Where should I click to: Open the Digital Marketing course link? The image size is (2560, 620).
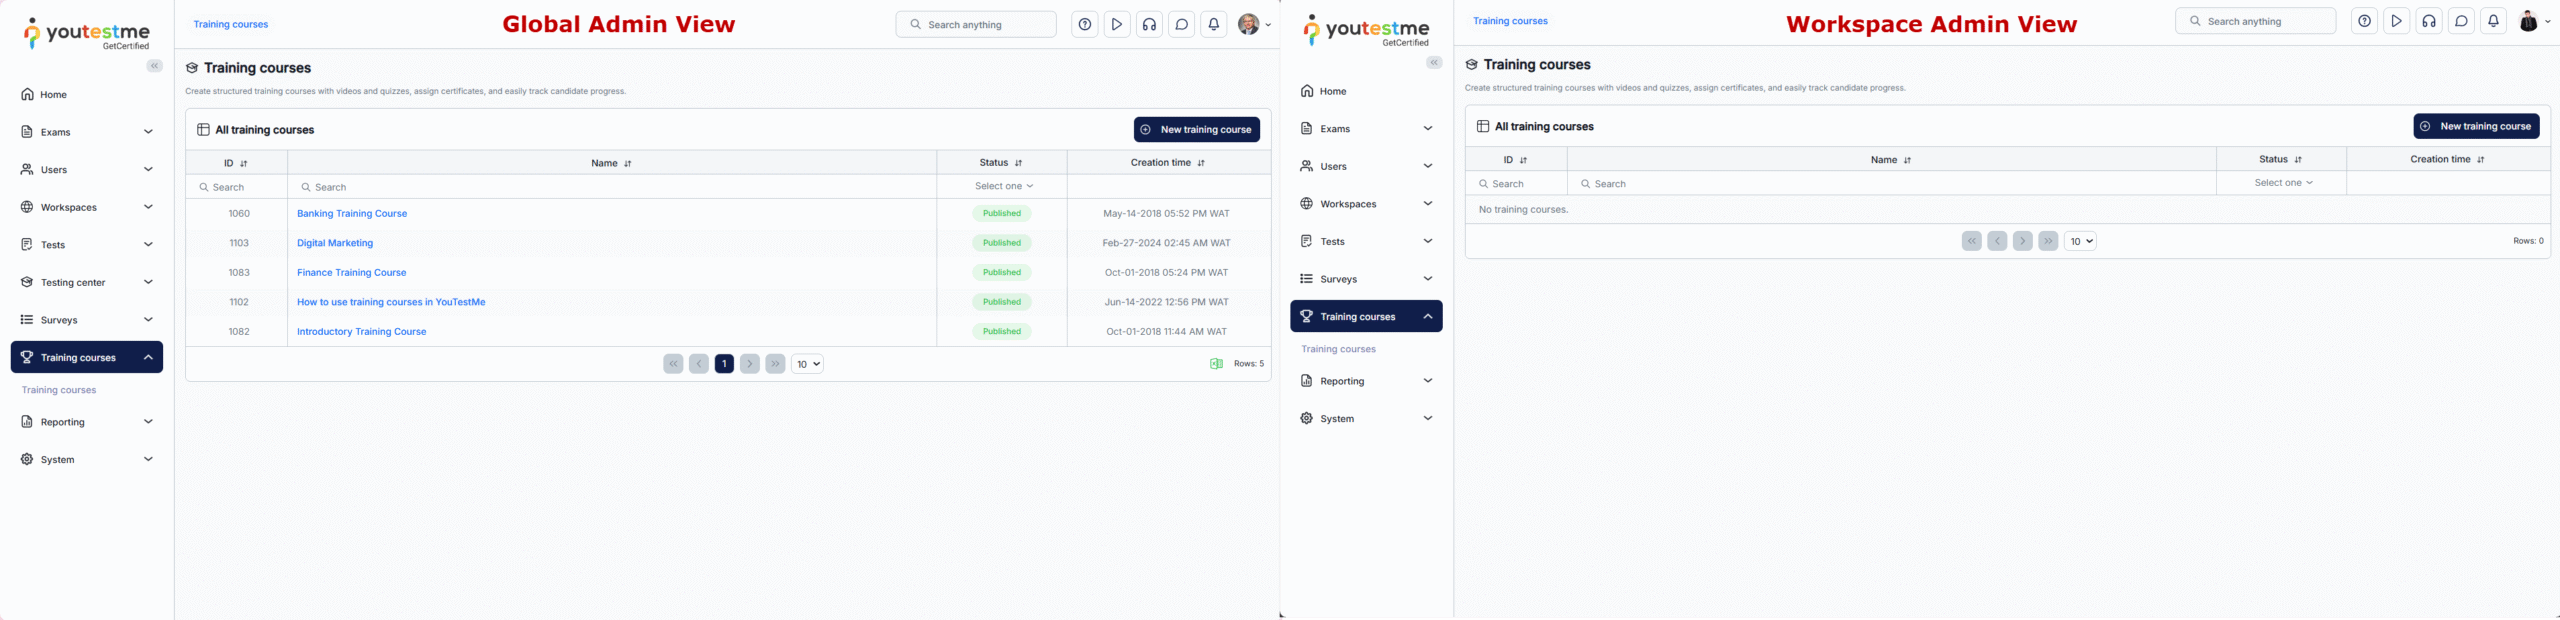pos(335,243)
